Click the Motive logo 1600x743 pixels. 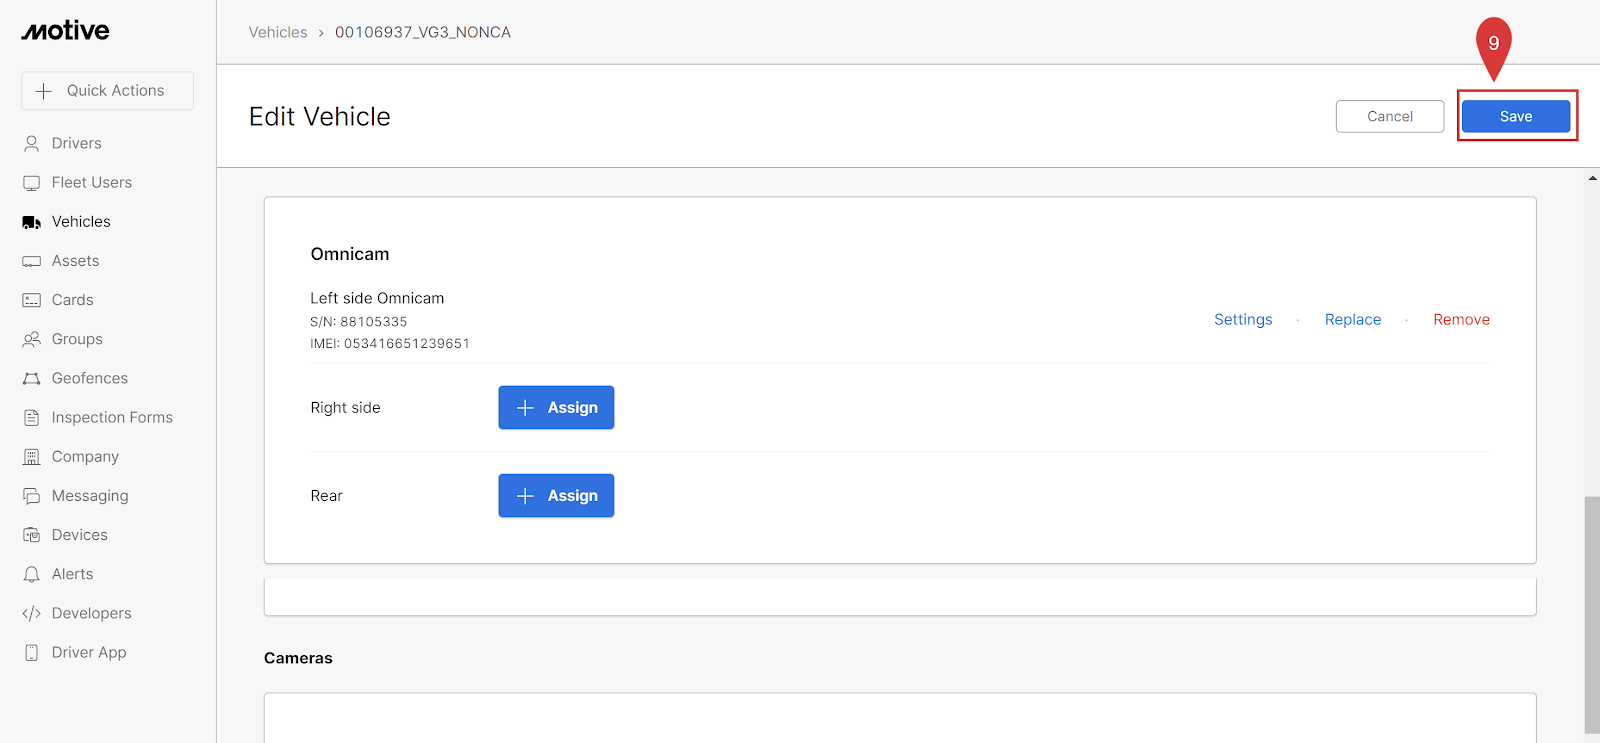pos(66,31)
